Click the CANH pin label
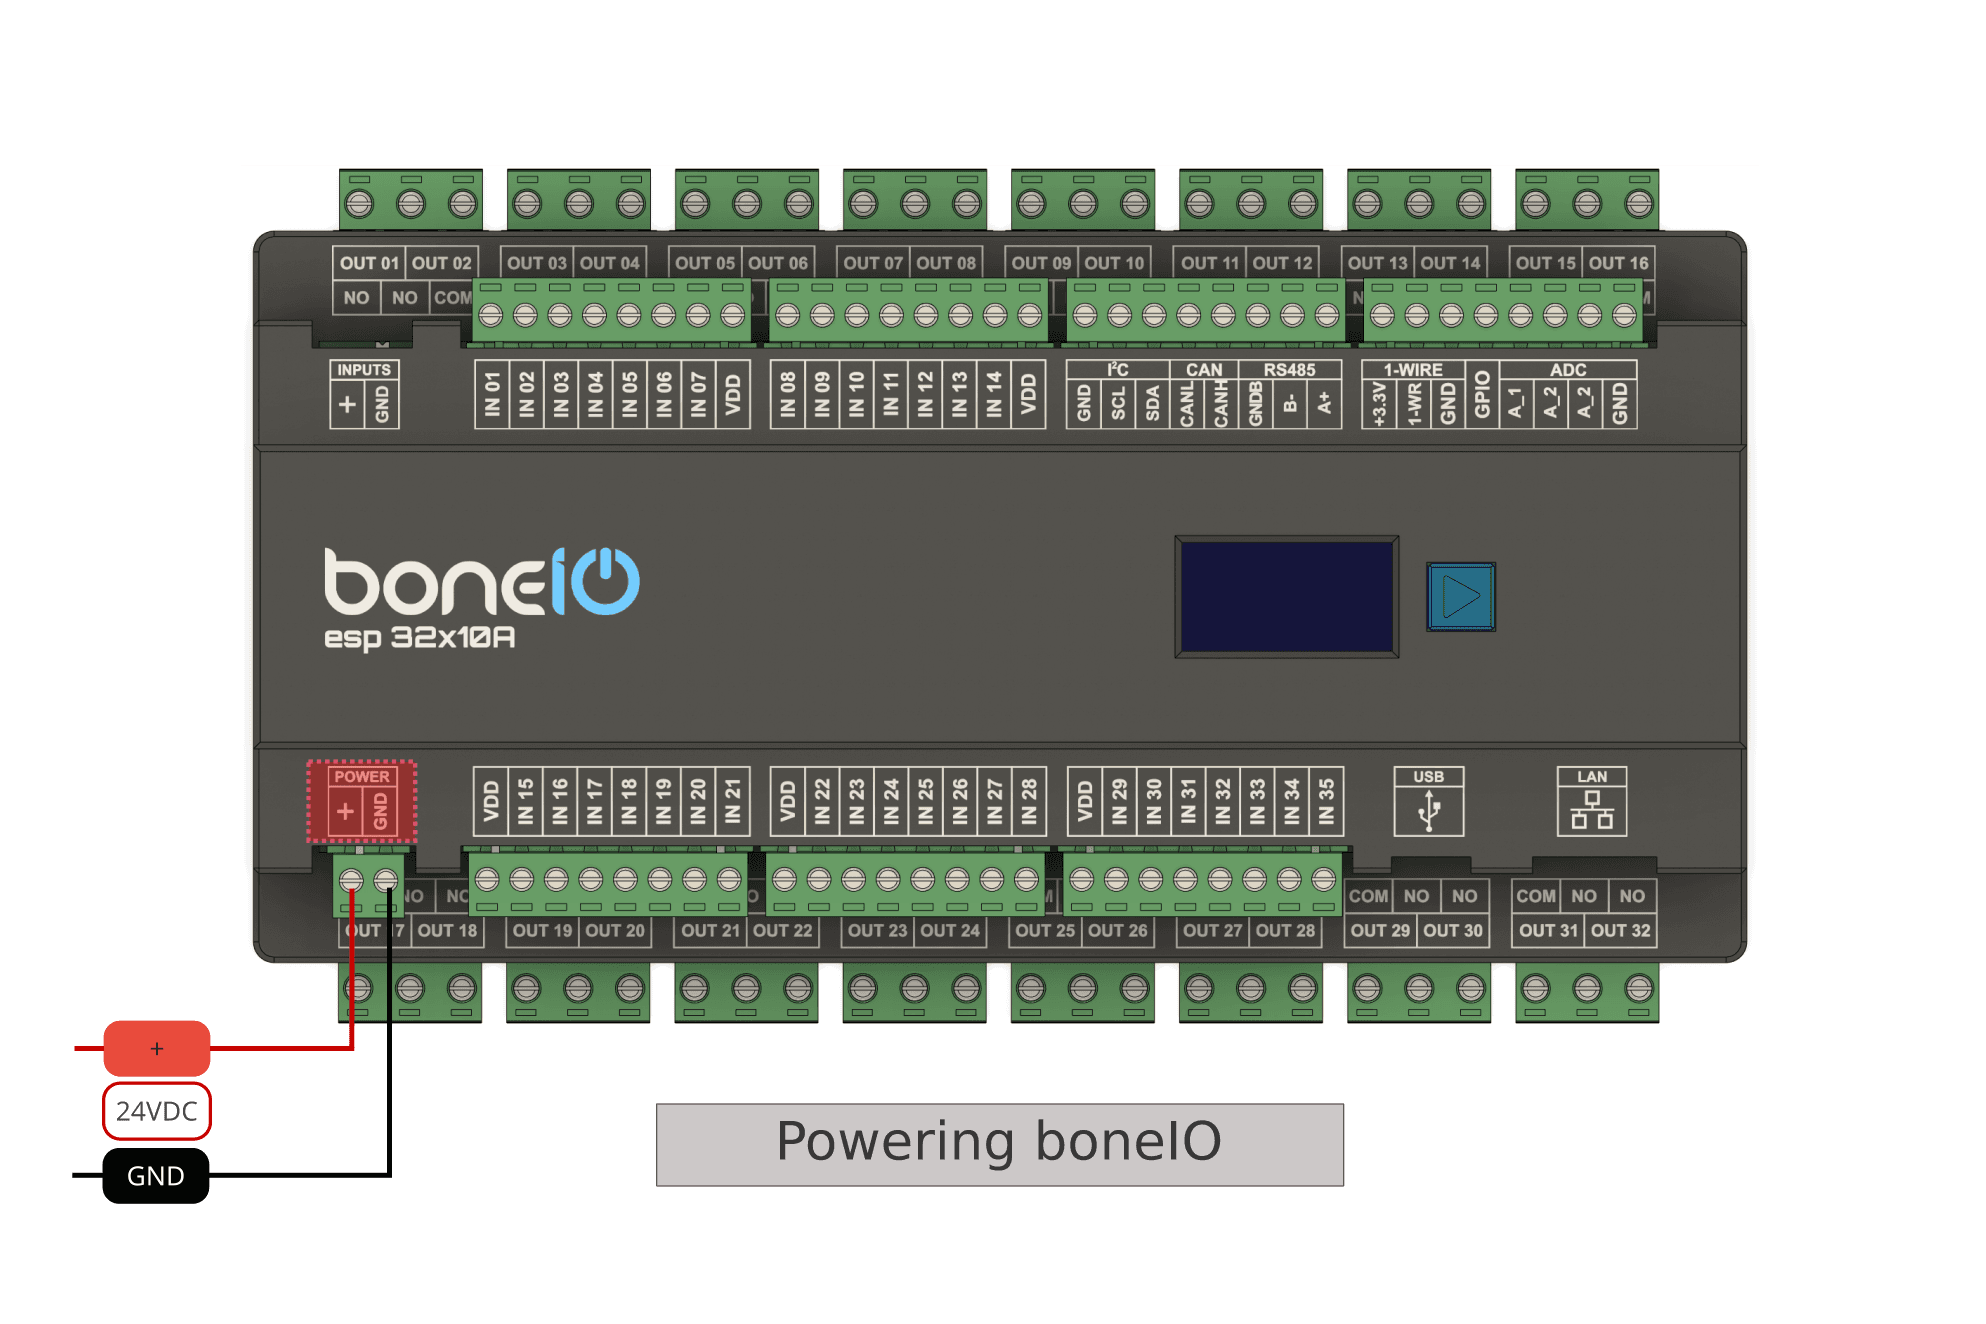Screen dimensions: 1986x1324 click(1221, 404)
